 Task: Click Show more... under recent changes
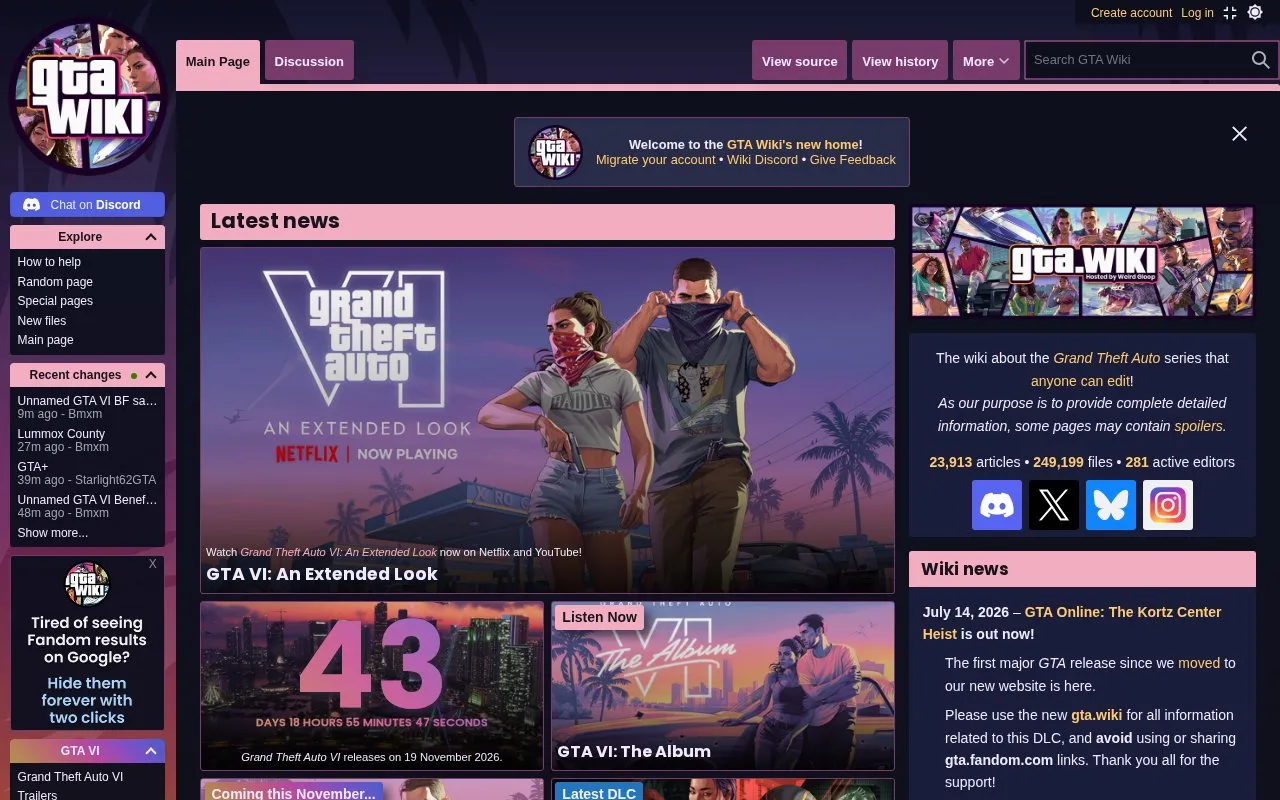[52, 533]
